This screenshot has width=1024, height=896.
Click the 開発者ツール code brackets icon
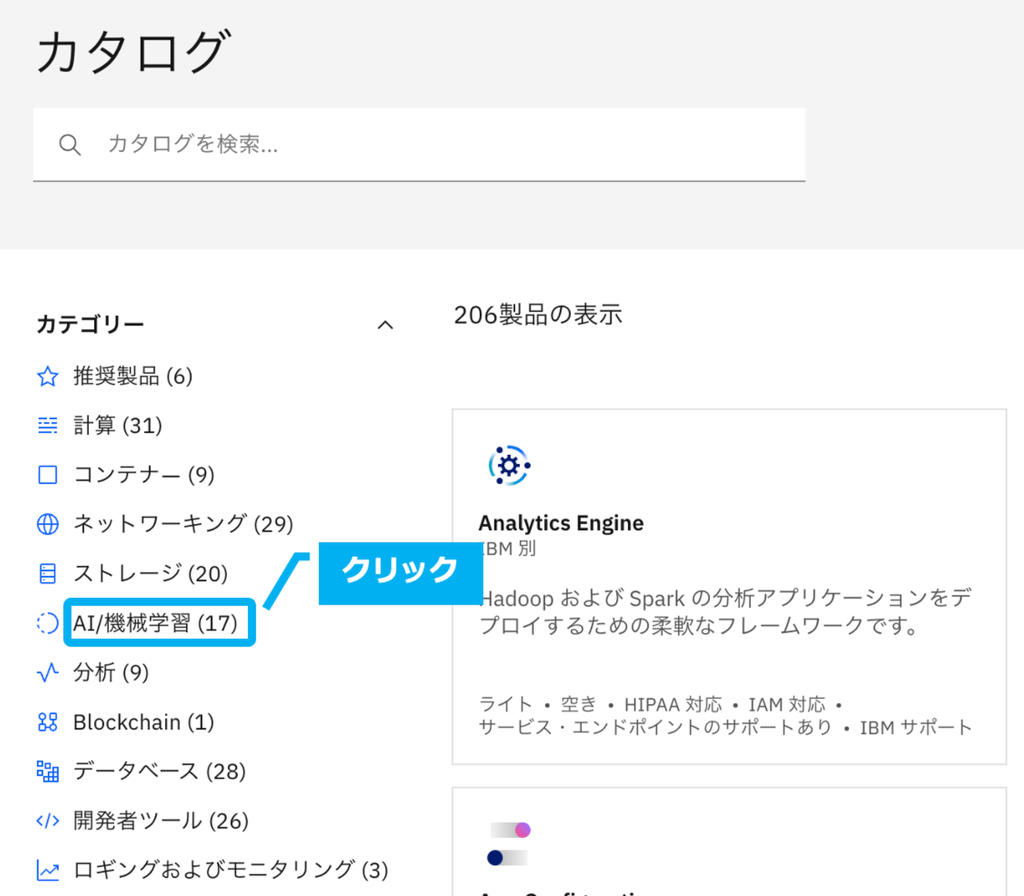tap(47, 820)
